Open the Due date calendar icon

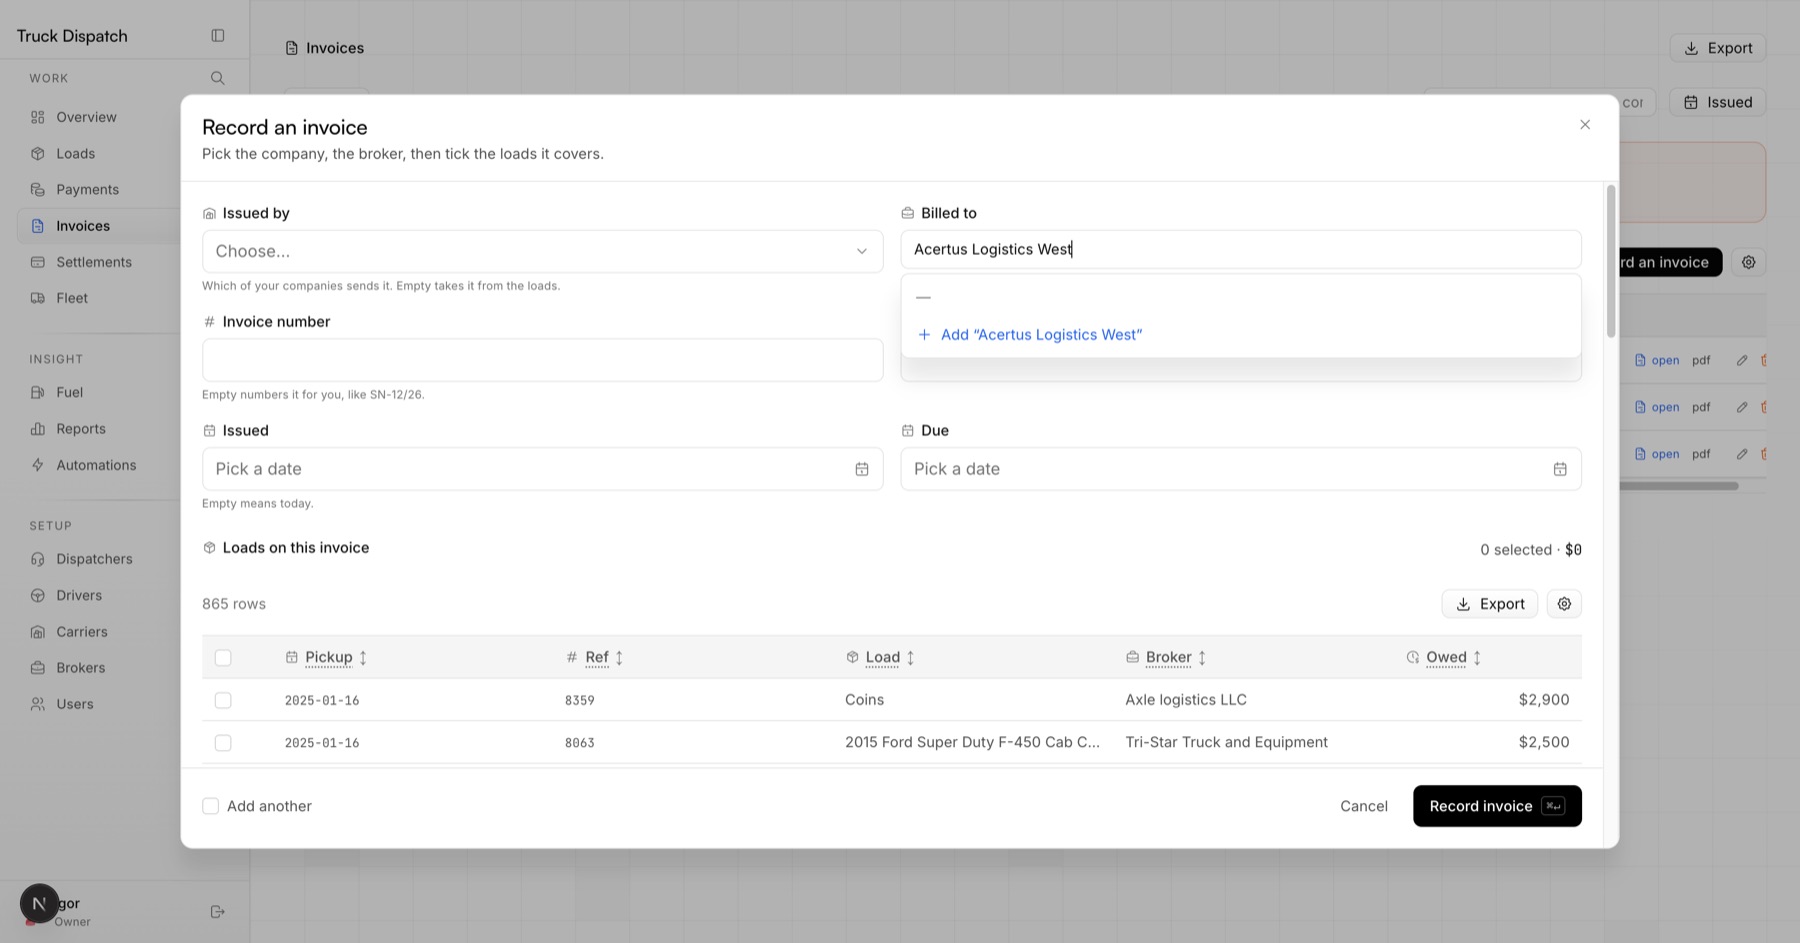pyautogui.click(x=1559, y=469)
